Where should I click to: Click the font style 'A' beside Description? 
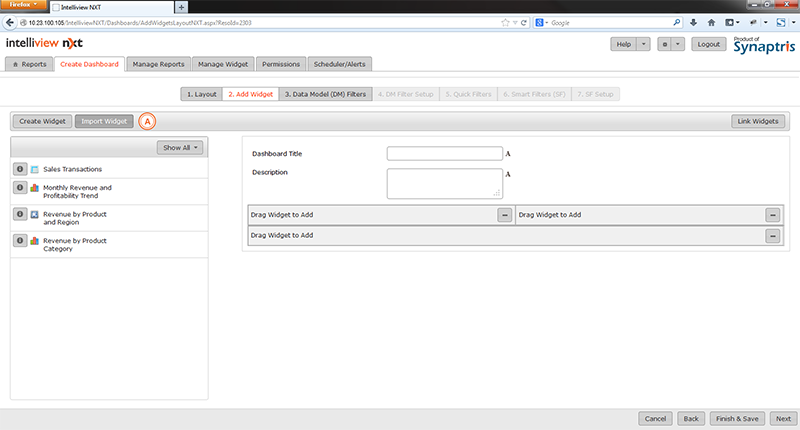pos(508,174)
